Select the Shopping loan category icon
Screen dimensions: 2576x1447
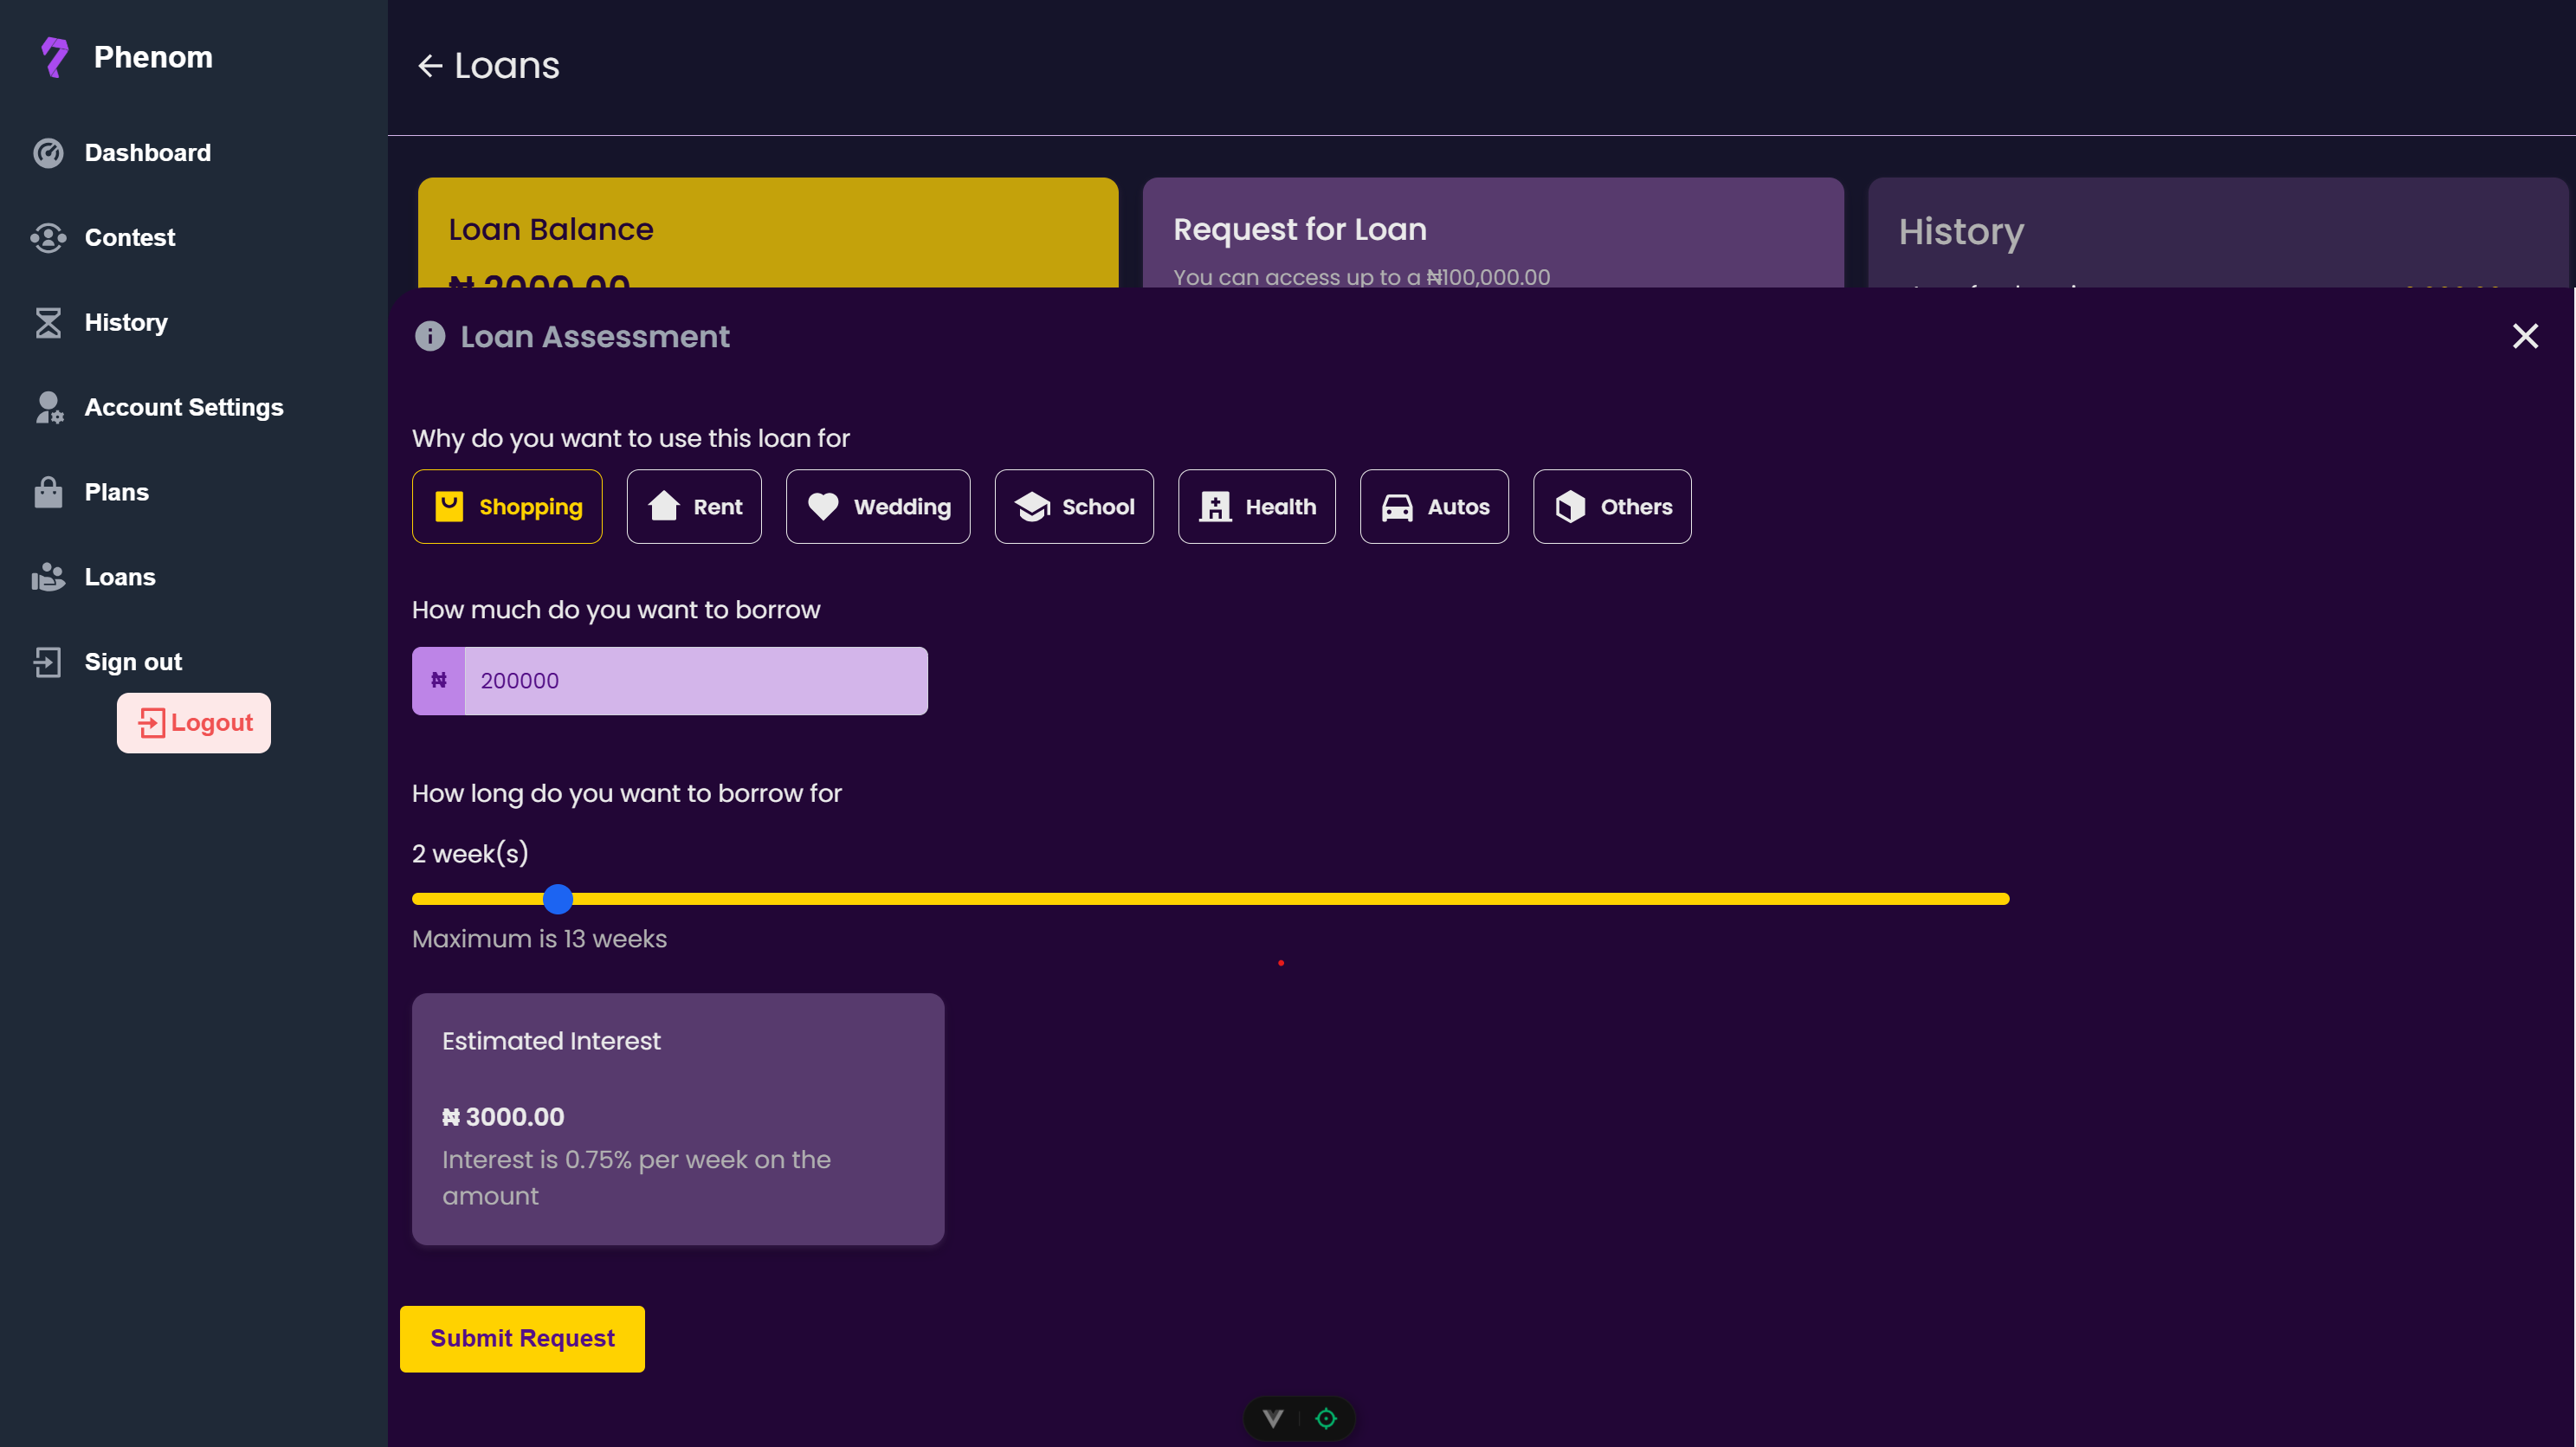(448, 504)
